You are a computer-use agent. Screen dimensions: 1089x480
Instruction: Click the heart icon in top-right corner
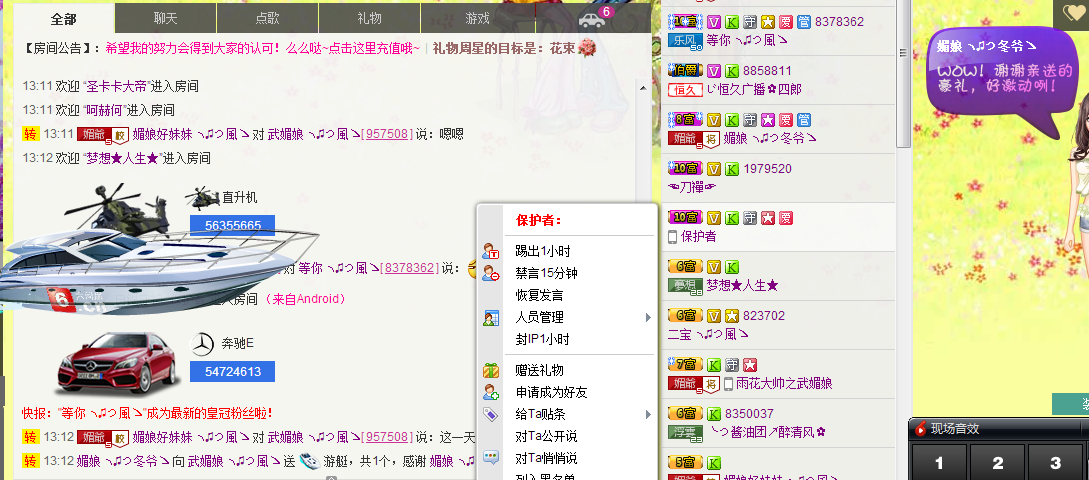pyautogui.click(x=1072, y=15)
